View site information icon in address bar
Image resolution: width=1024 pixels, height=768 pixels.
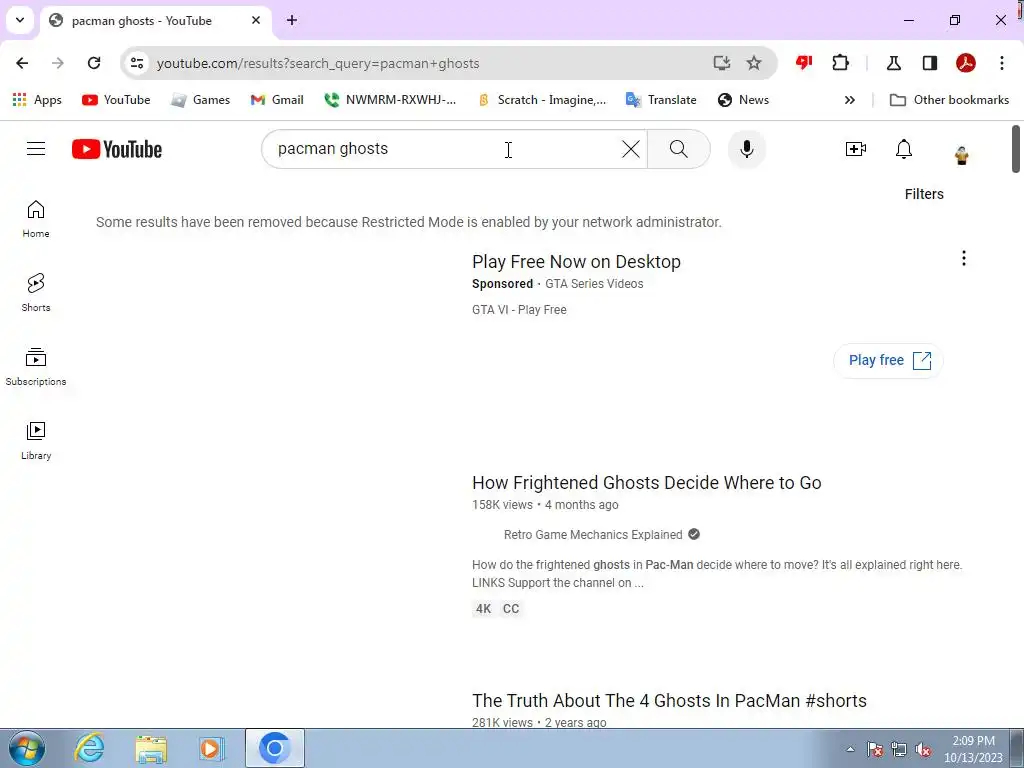(136, 63)
